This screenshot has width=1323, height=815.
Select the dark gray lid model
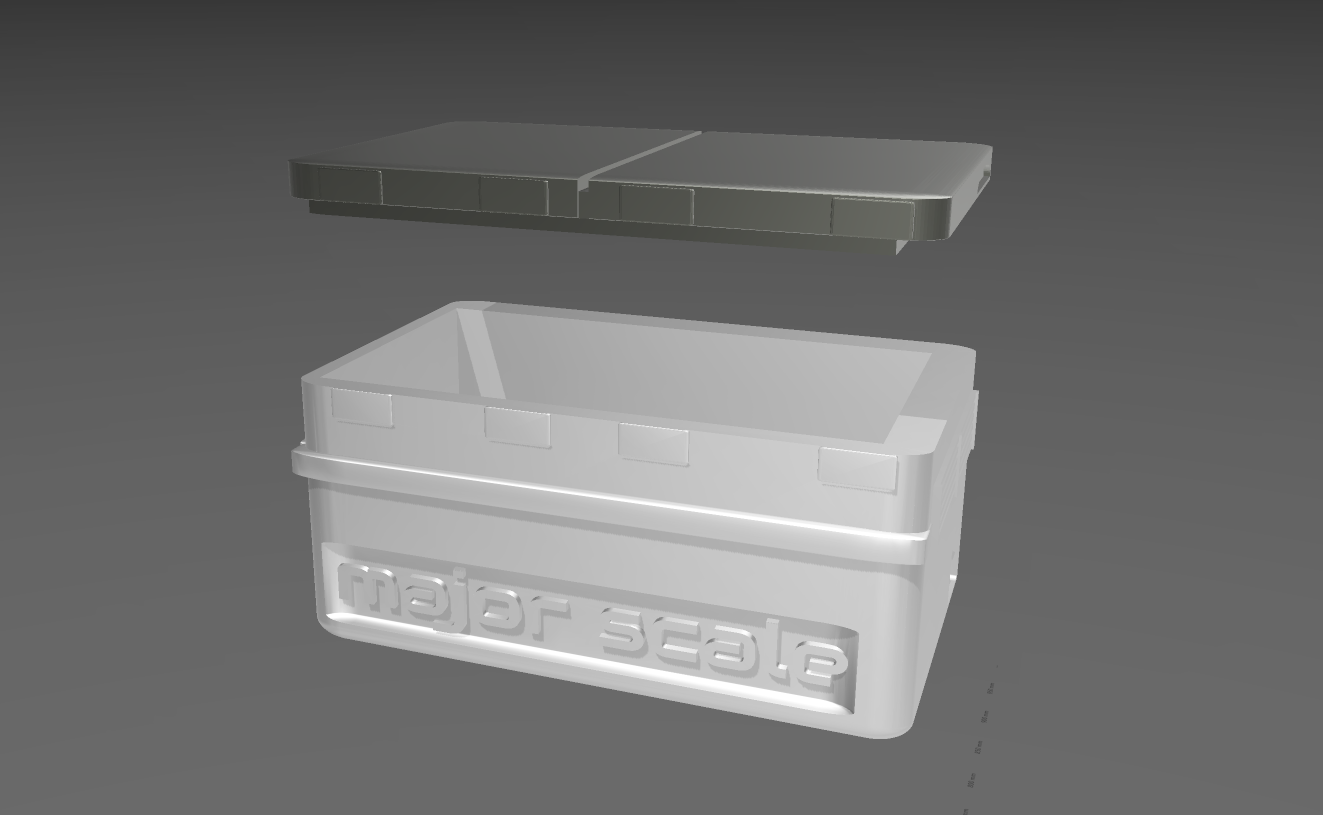pos(640,180)
